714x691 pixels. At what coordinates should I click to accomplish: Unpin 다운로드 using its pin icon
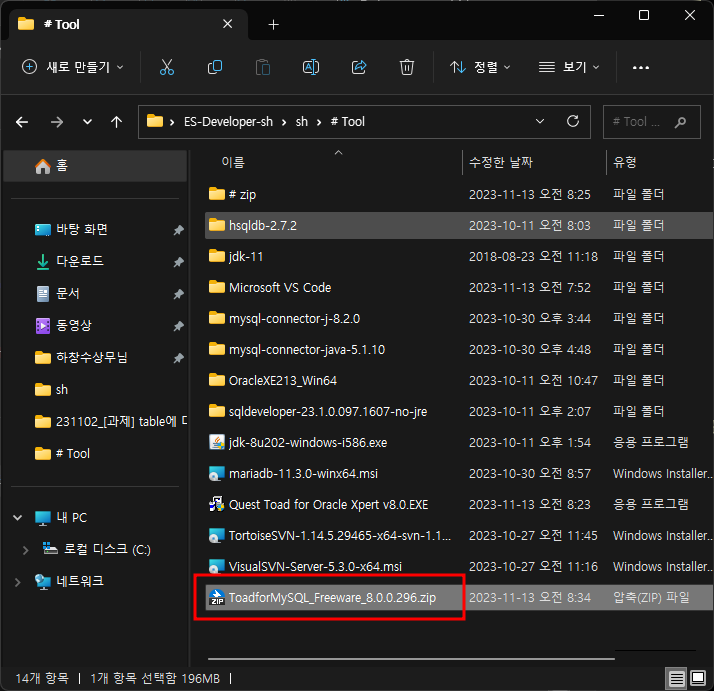click(x=178, y=262)
